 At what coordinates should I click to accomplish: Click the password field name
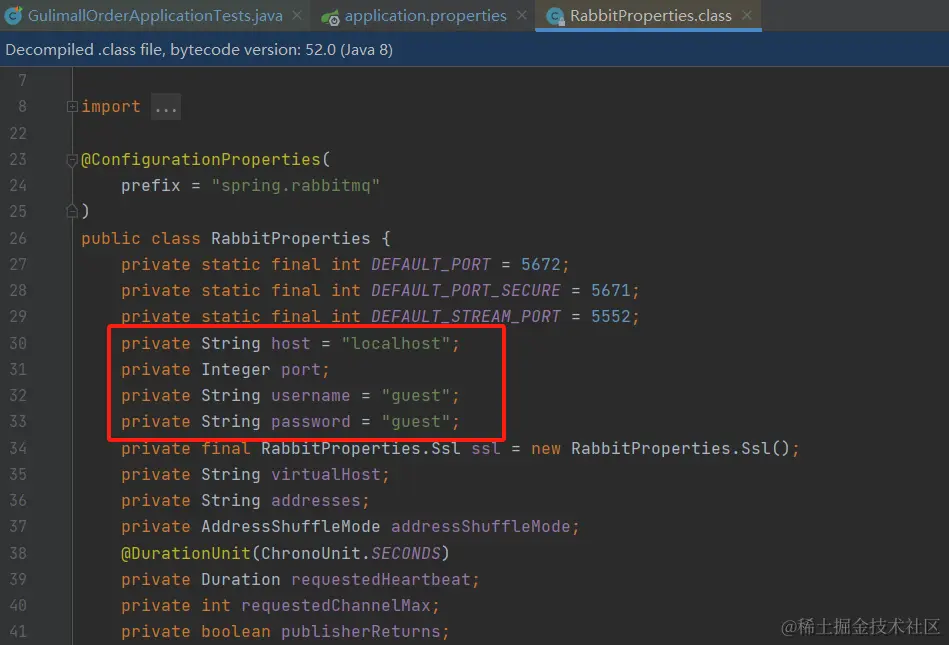tap(310, 422)
